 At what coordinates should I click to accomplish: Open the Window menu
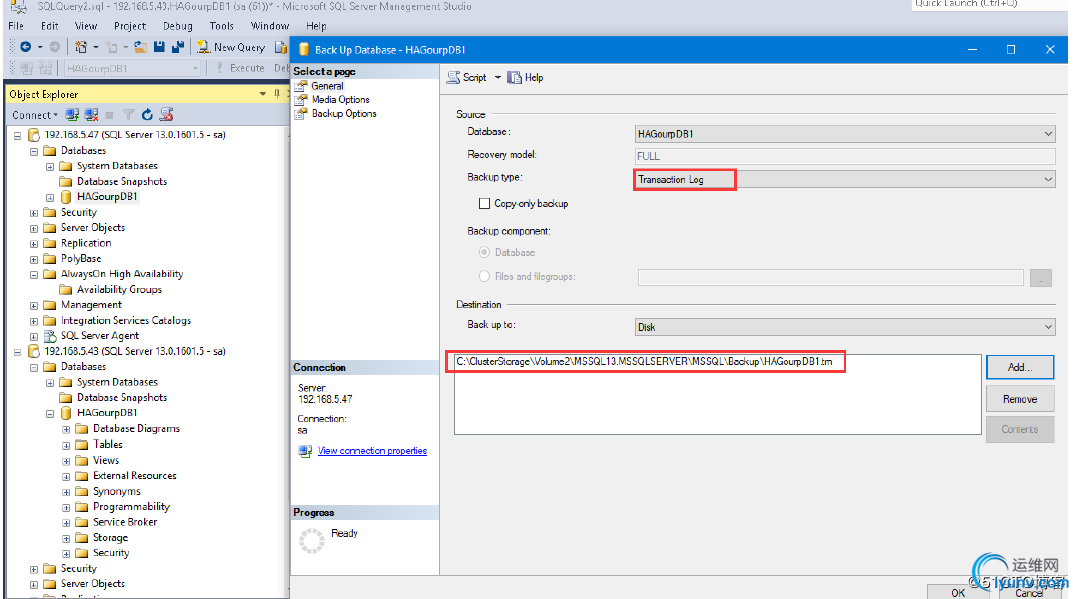pos(269,26)
